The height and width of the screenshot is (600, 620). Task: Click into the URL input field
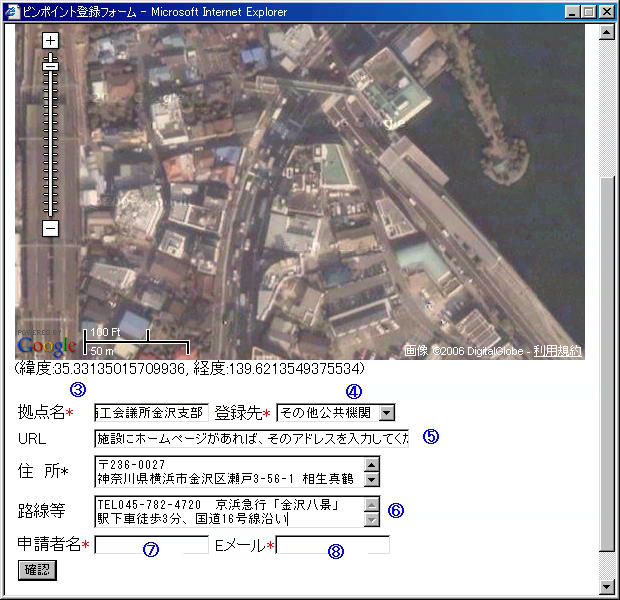[x=251, y=438]
